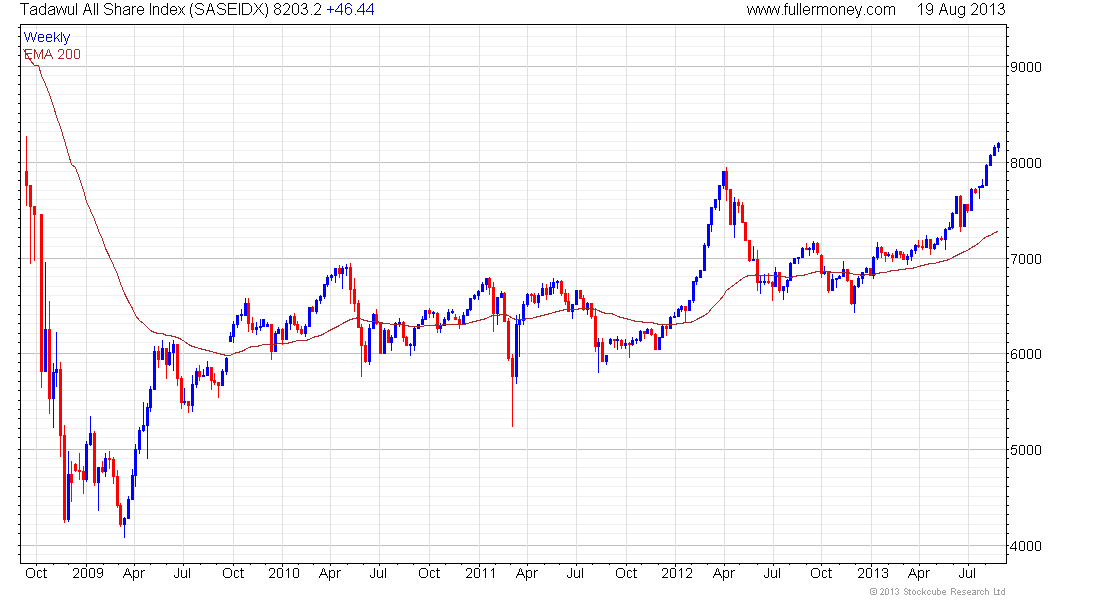The height and width of the screenshot is (600, 1100).
Task: Click the 6000 y-axis label
Action: tap(1026, 354)
